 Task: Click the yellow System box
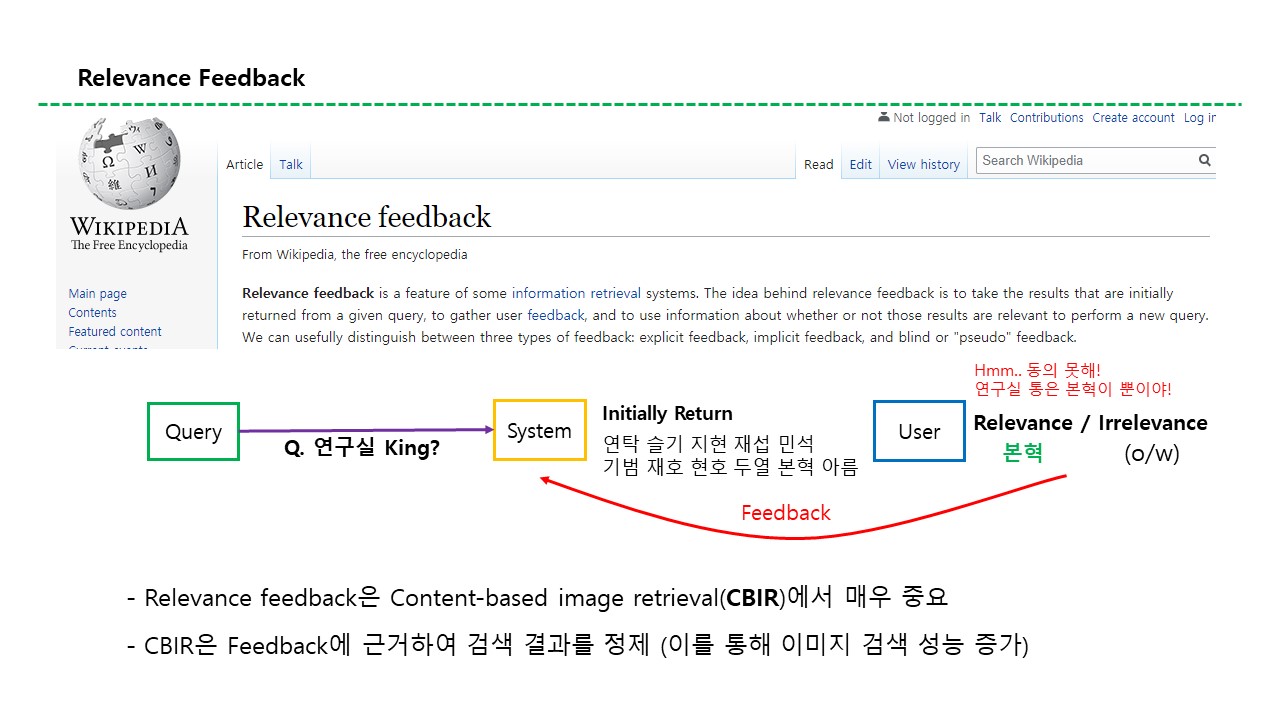click(539, 431)
